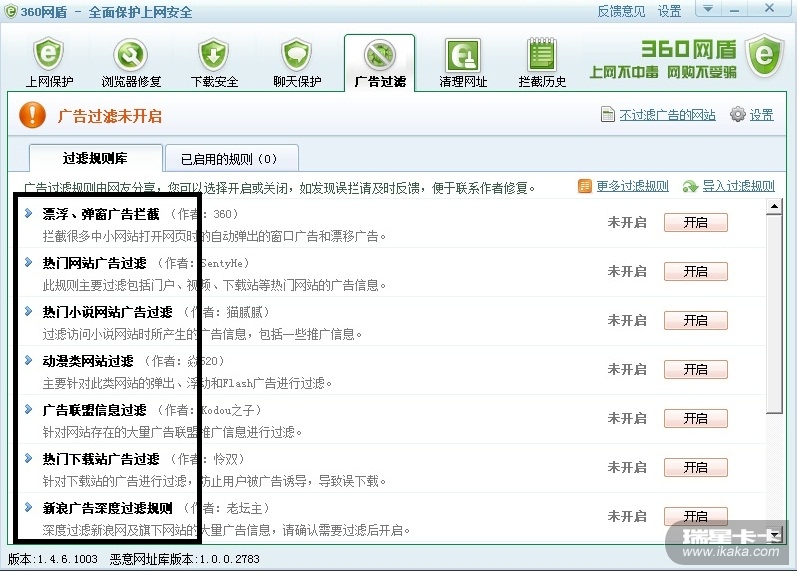
Task: Click the 360网盾 title bar logo icon
Action: [11, 11]
